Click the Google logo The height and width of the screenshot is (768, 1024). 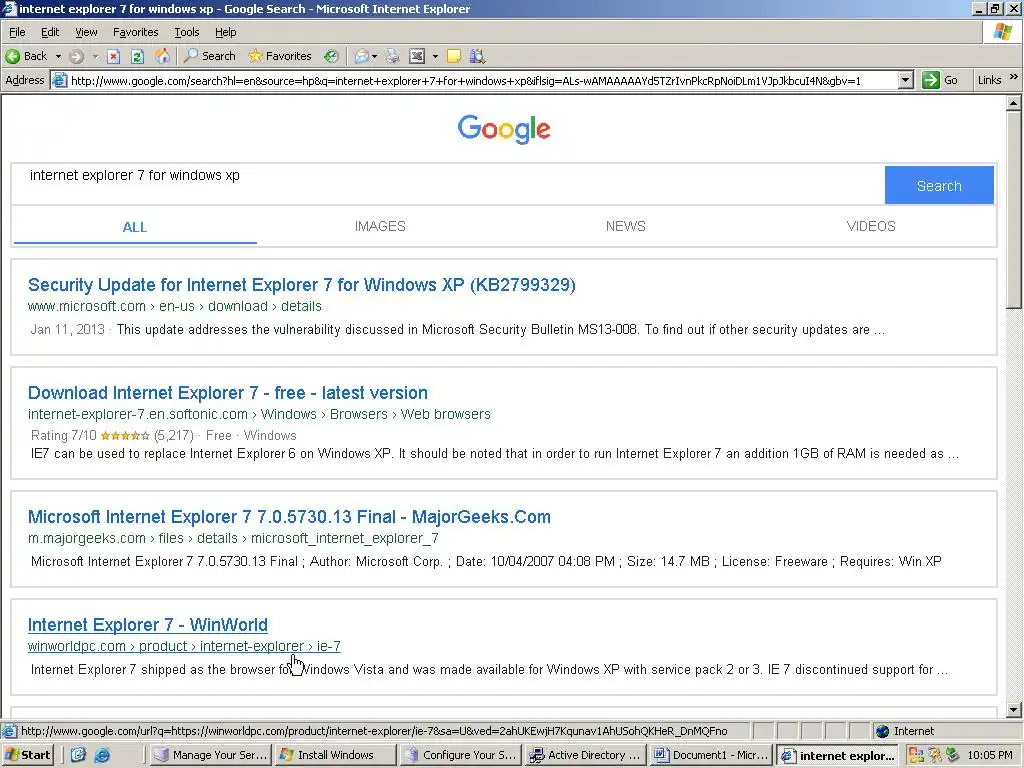click(x=504, y=129)
